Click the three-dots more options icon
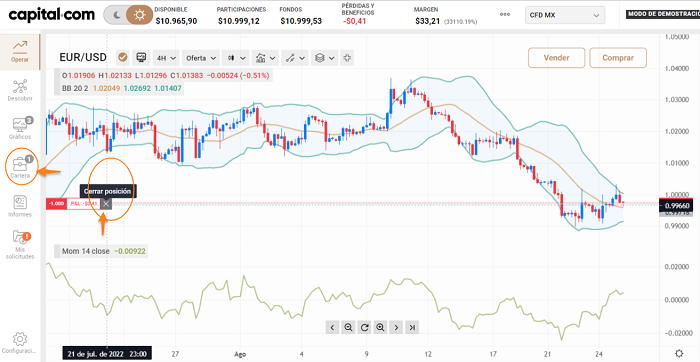 point(505,14)
